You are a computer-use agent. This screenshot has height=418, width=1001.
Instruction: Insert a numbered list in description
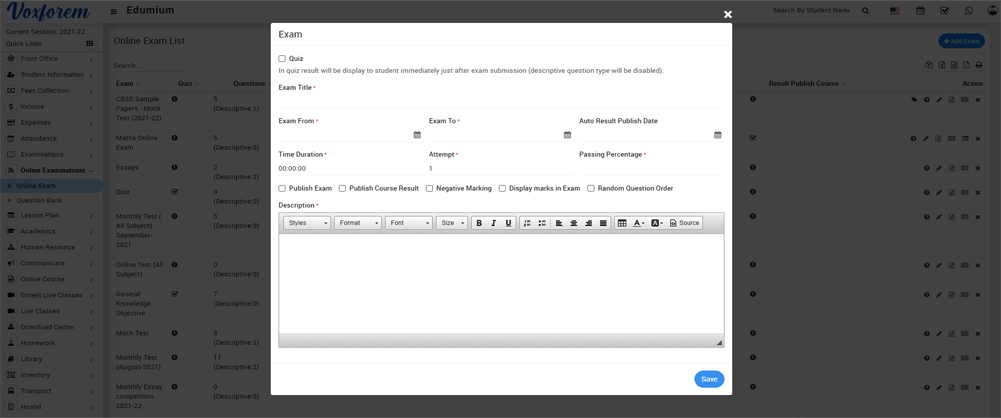click(x=527, y=223)
